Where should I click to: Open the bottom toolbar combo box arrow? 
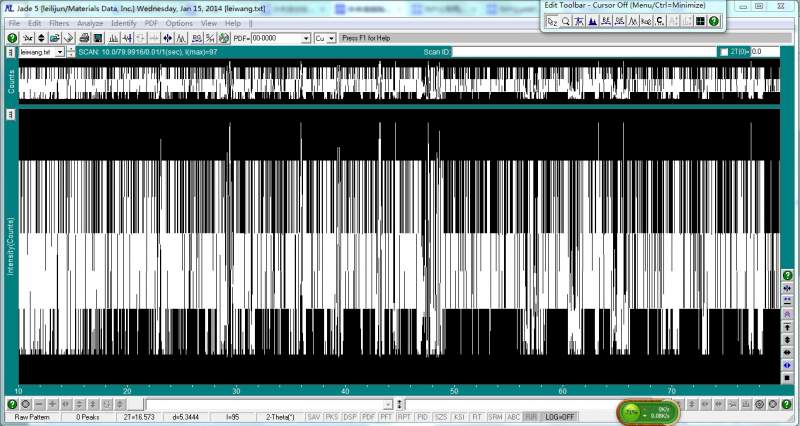(388, 405)
